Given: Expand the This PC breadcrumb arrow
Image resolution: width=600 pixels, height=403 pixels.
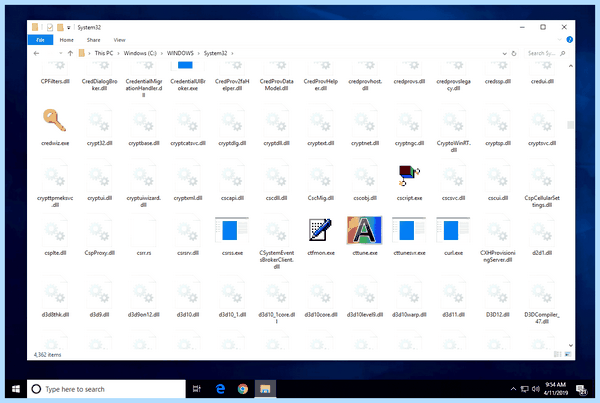Looking at the screenshot, I should click(119, 53).
